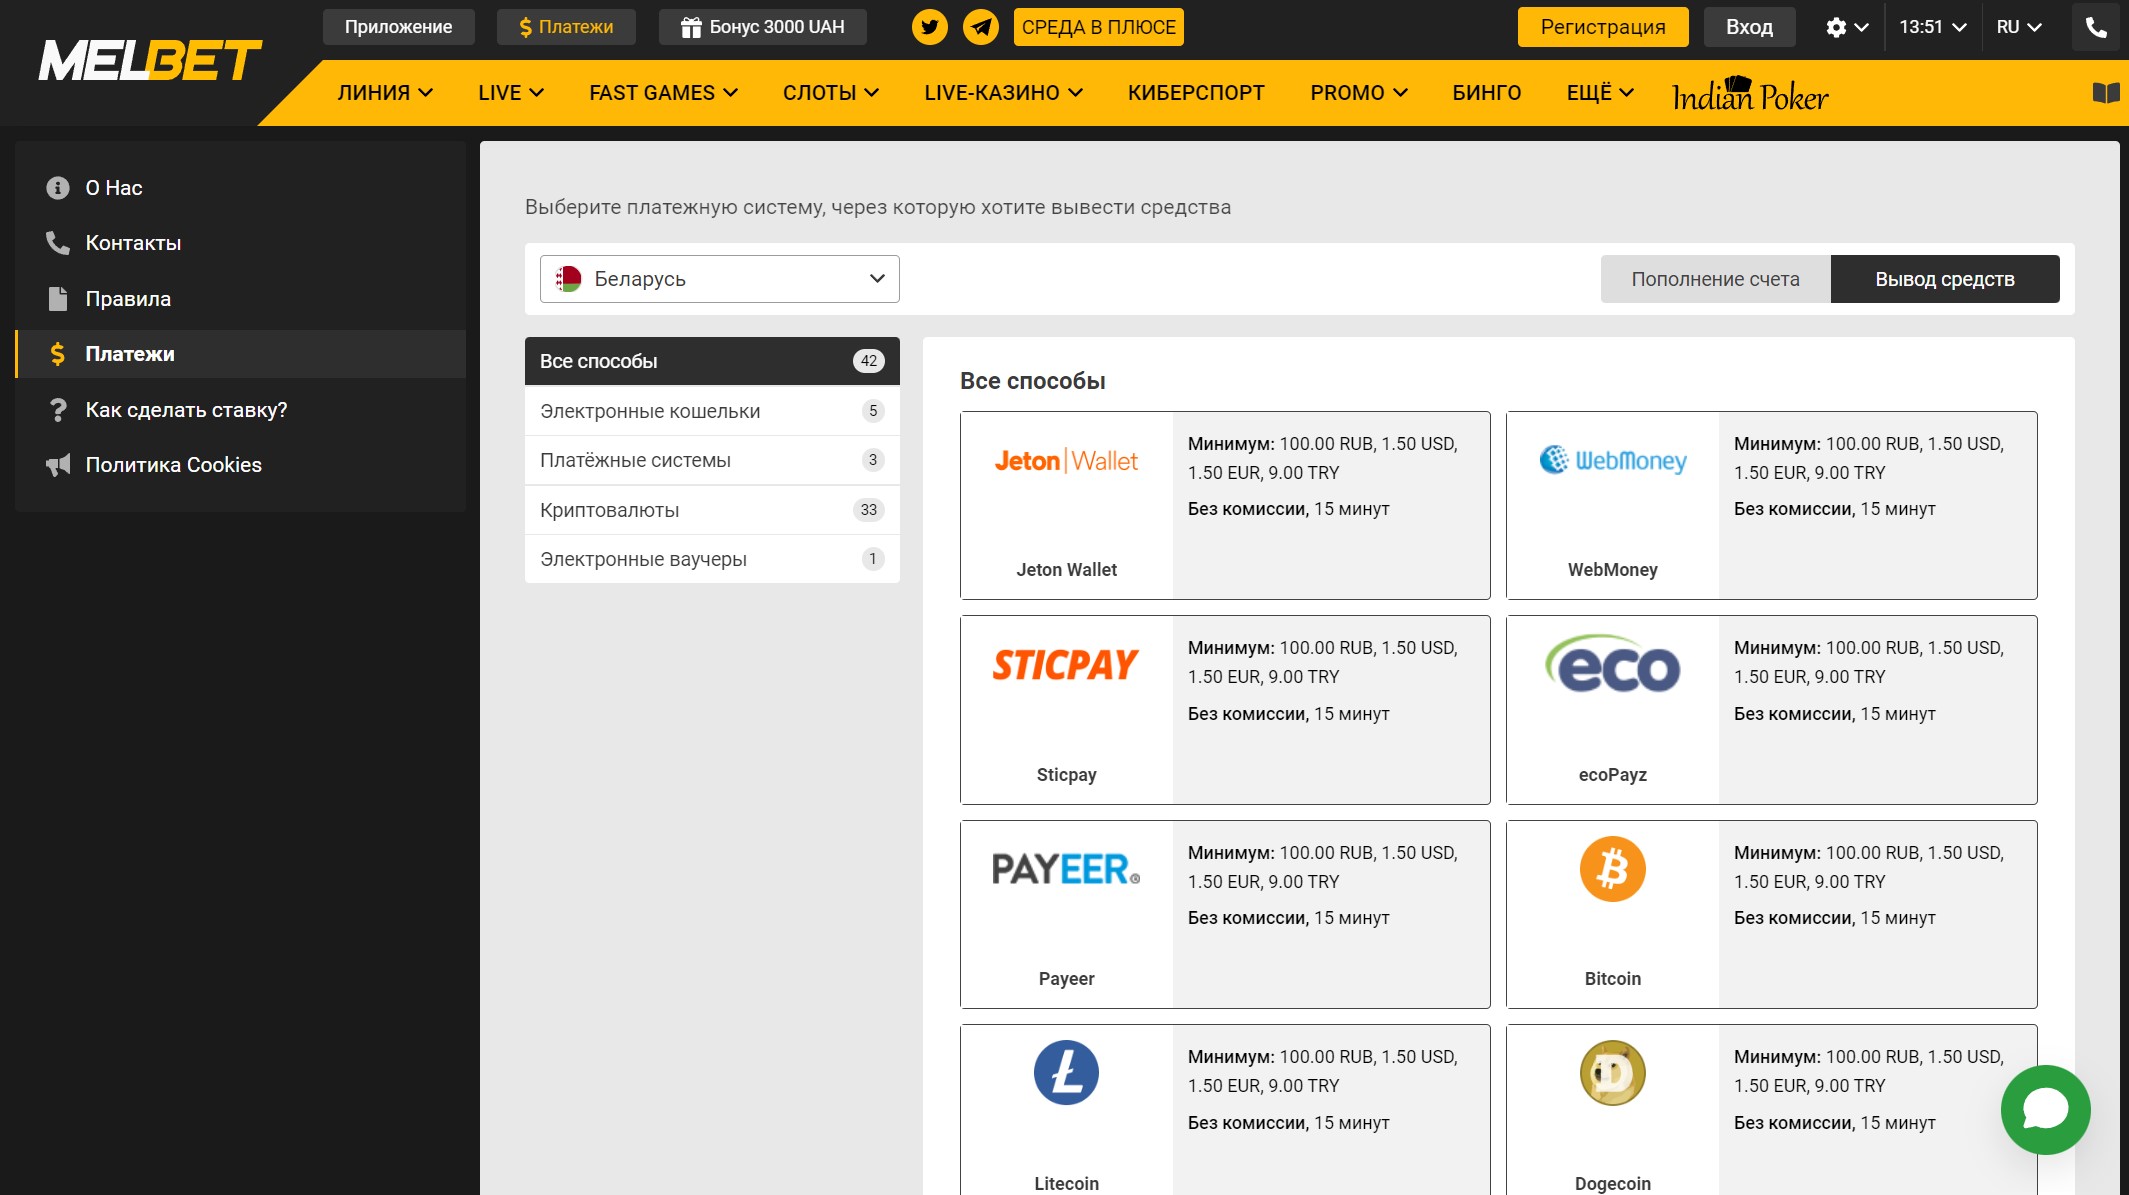Open БИНГО section
The image size is (2129, 1195).
pos(1486,93)
